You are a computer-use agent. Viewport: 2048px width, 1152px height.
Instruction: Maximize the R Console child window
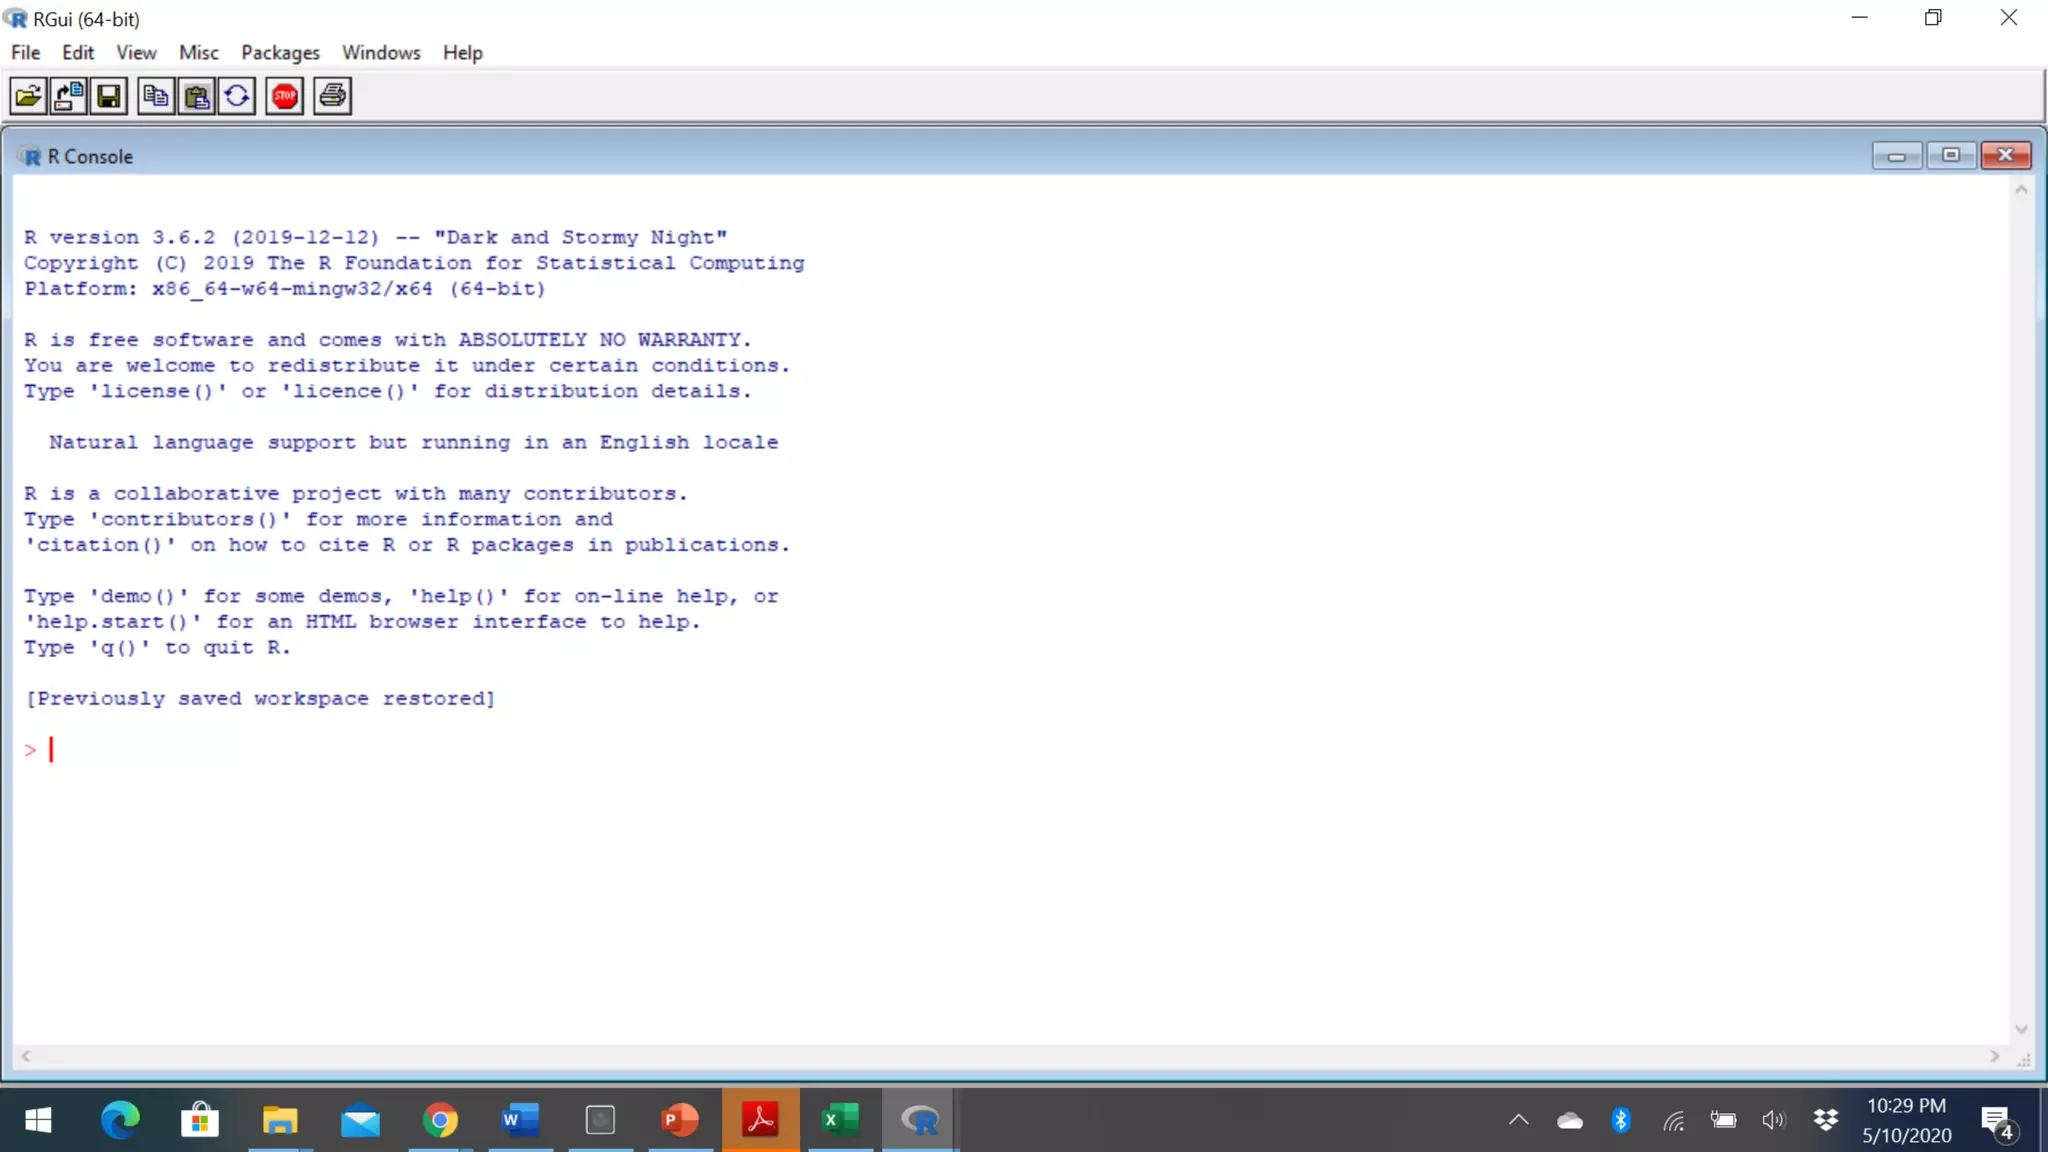tap(1951, 155)
